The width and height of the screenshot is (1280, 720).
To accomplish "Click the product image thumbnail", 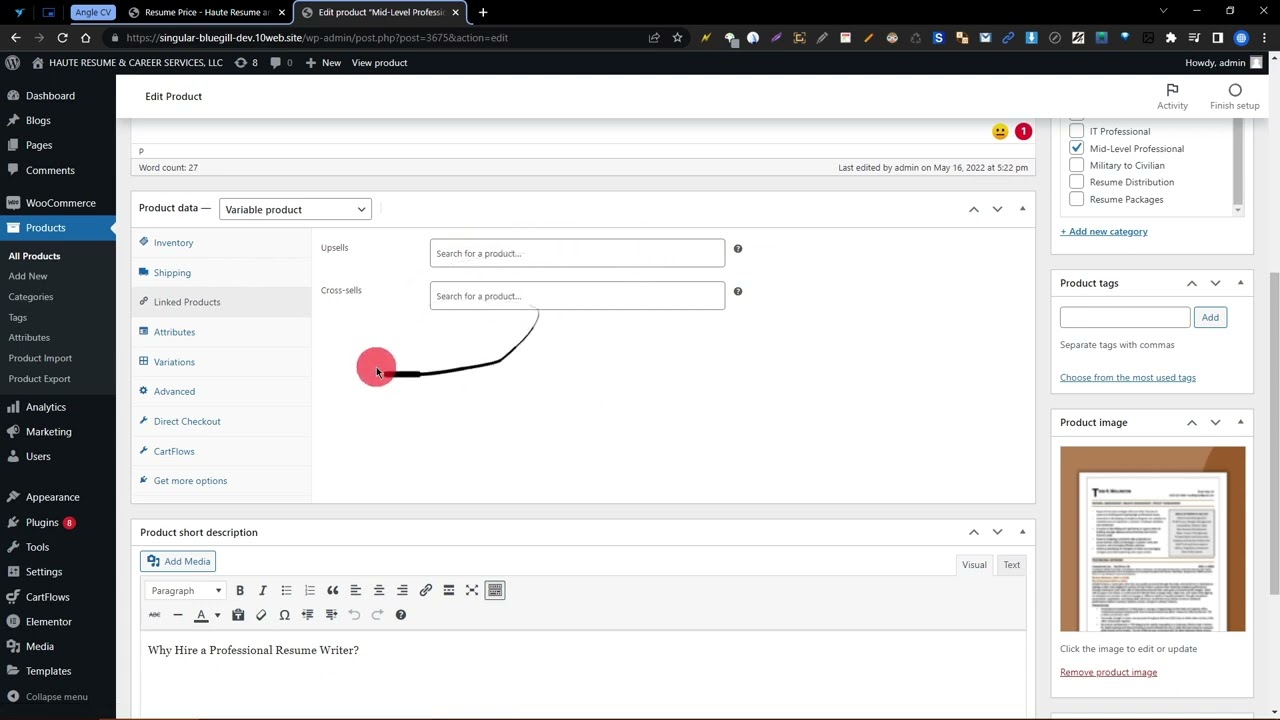I will tap(1153, 539).
